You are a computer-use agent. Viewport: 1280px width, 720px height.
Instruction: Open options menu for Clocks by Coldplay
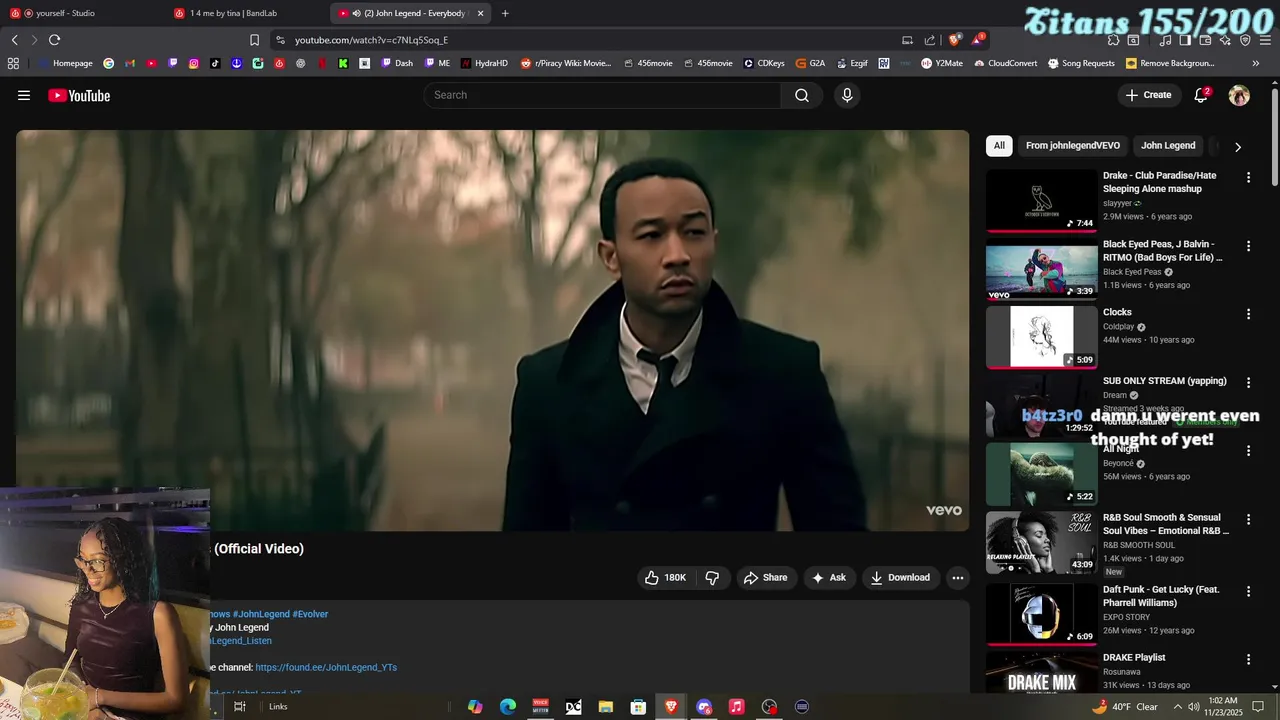point(1248,314)
